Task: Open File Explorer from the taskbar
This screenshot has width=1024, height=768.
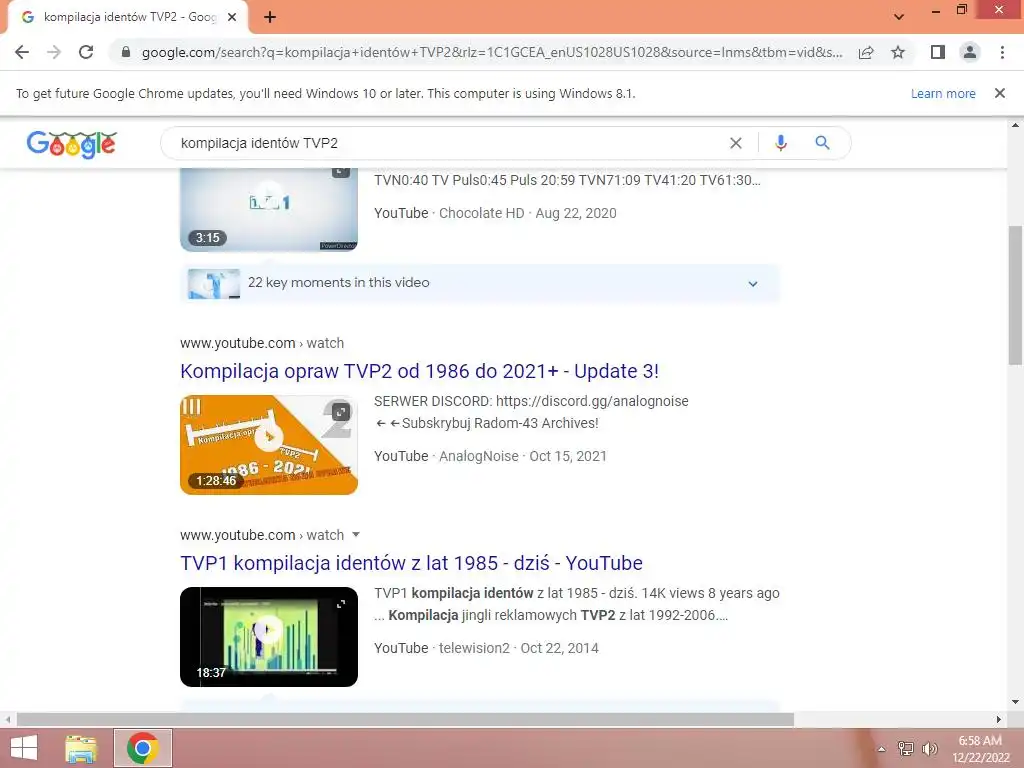Action: coord(81,748)
